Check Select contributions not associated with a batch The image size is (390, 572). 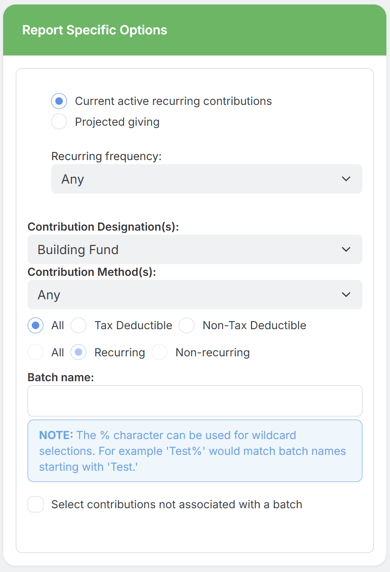coord(35,505)
